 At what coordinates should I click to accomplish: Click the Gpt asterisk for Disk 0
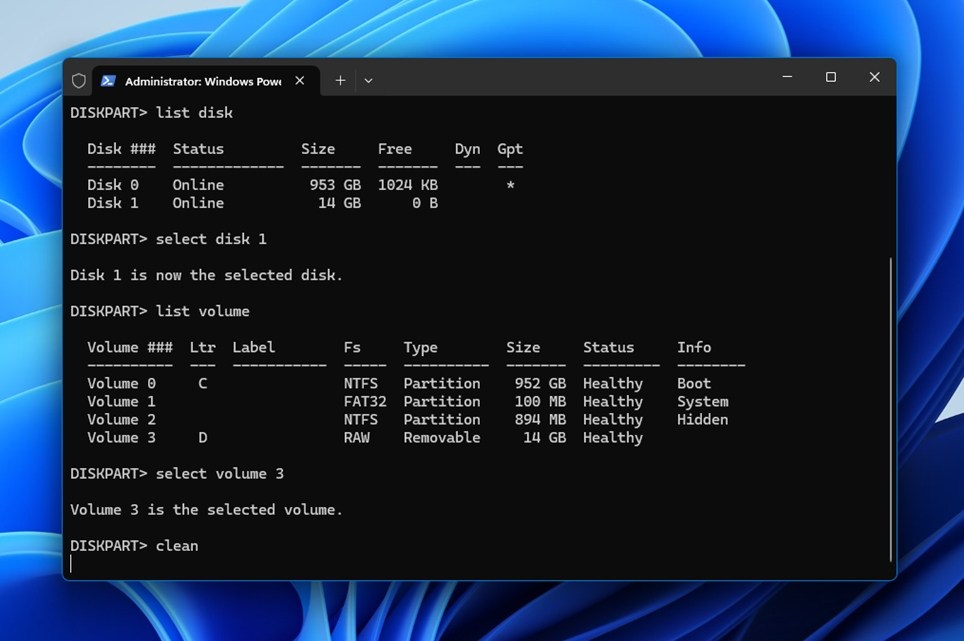click(510, 185)
